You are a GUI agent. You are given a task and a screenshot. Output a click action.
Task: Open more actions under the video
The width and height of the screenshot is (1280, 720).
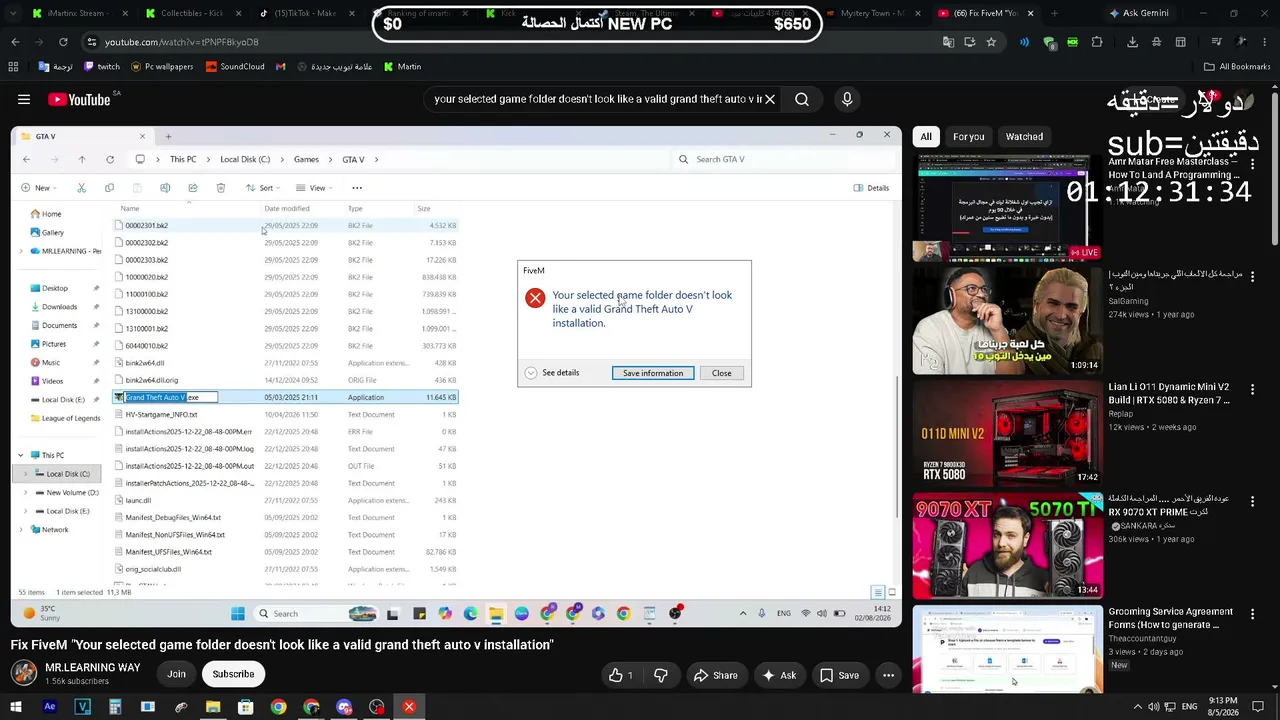[x=888, y=675]
